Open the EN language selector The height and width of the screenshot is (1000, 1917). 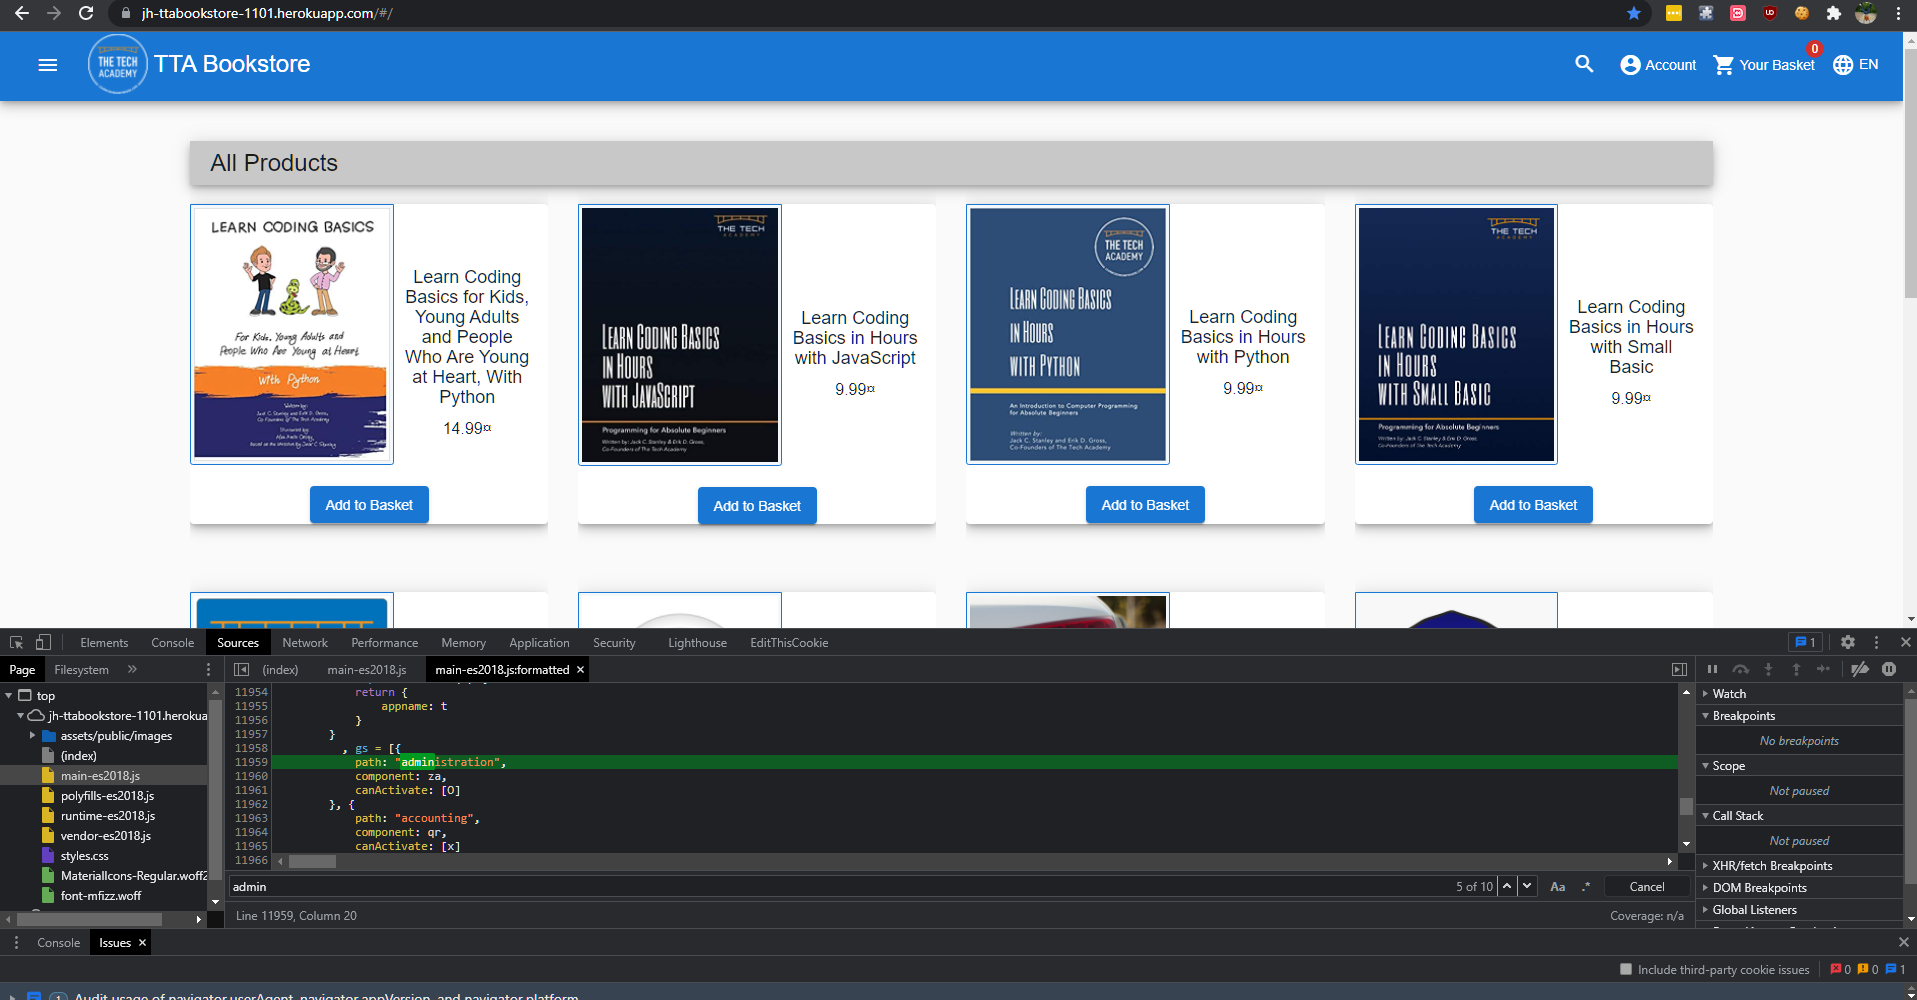[x=1855, y=65]
